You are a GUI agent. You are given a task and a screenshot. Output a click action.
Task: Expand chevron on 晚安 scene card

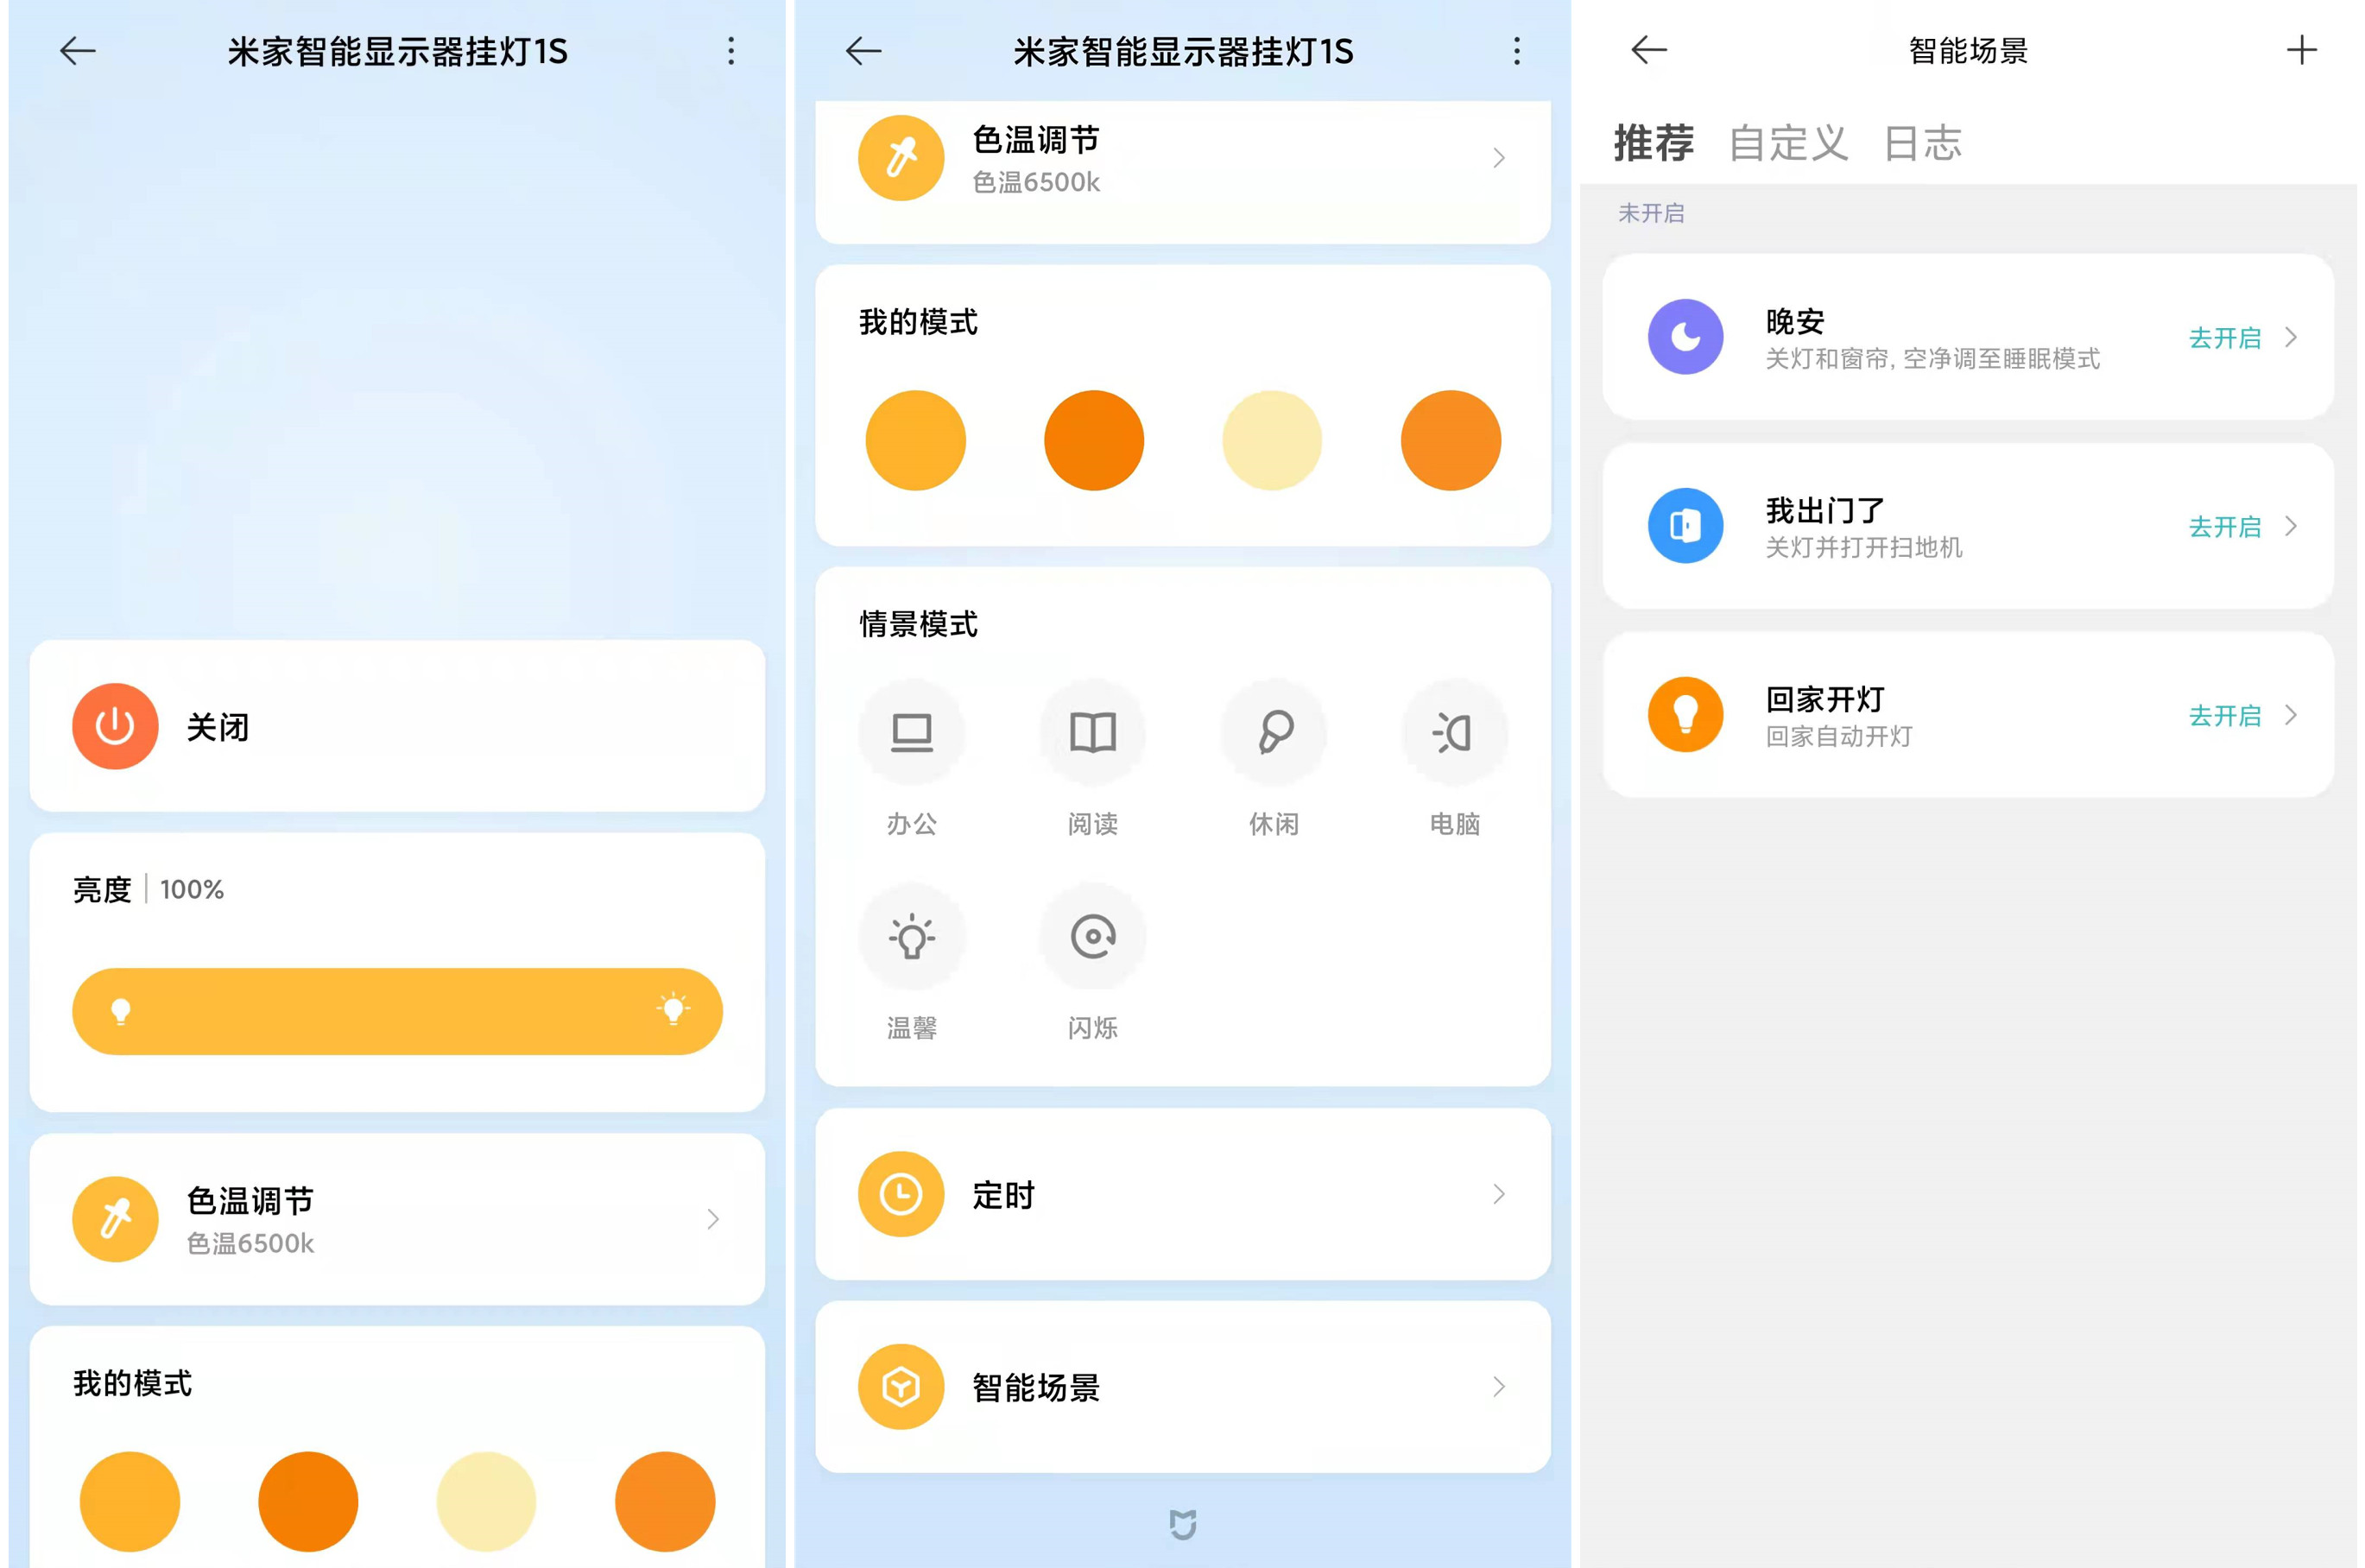click(2291, 337)
